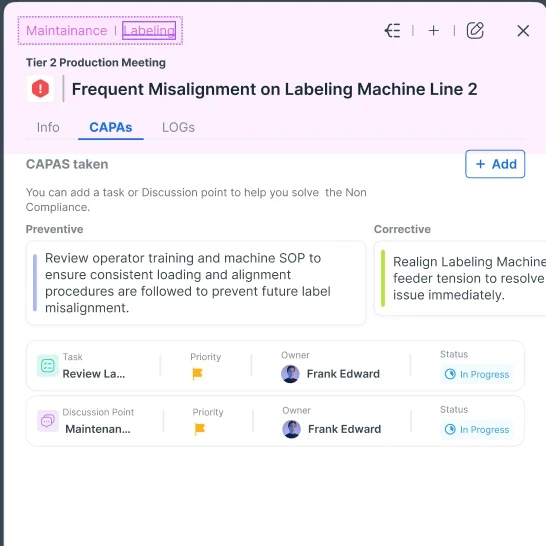Click the Tier 2 Production Meeting label

click(96, 63)
